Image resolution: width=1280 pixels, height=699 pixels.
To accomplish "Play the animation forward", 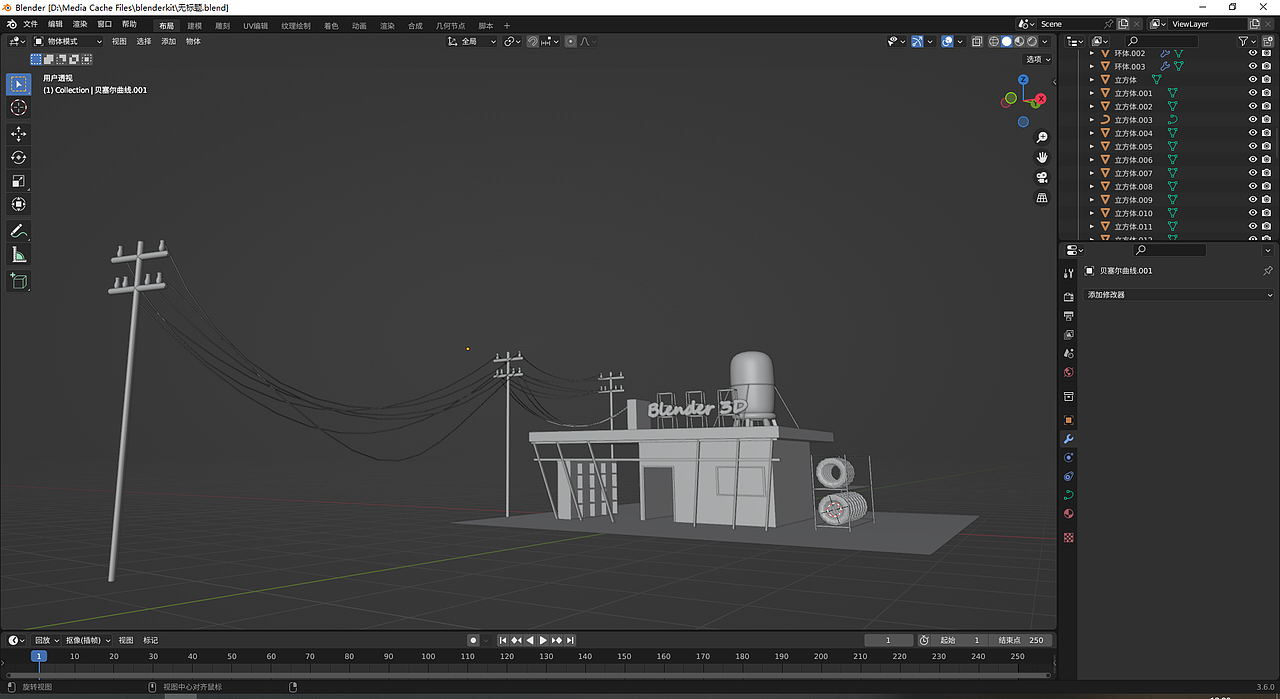I will point(543,640).
